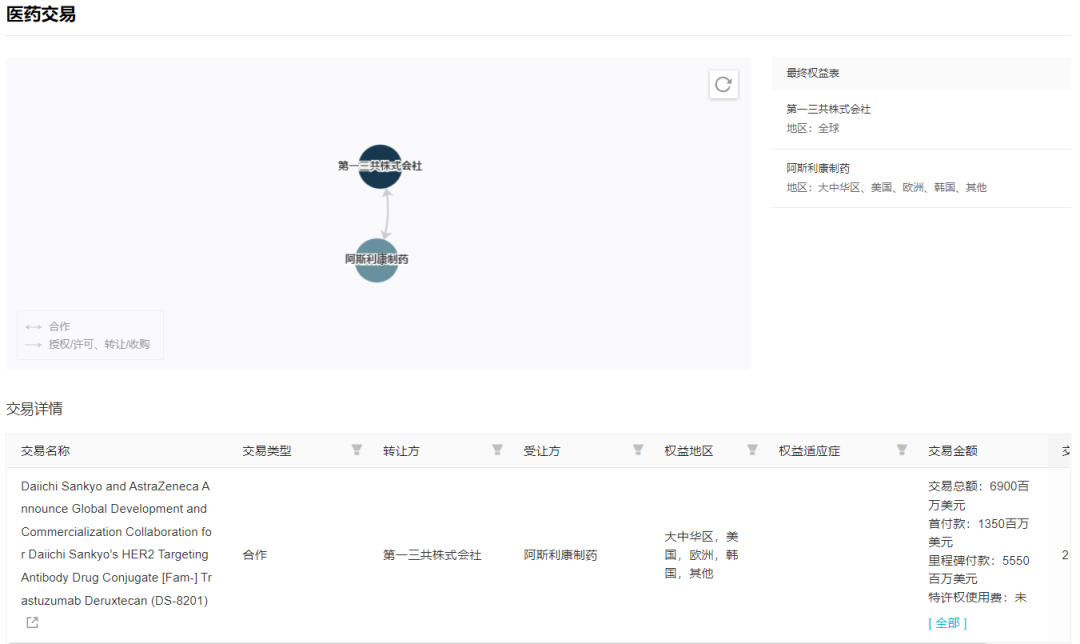
Task: Open the 受让方 column filter
Action: coord(638,450)
